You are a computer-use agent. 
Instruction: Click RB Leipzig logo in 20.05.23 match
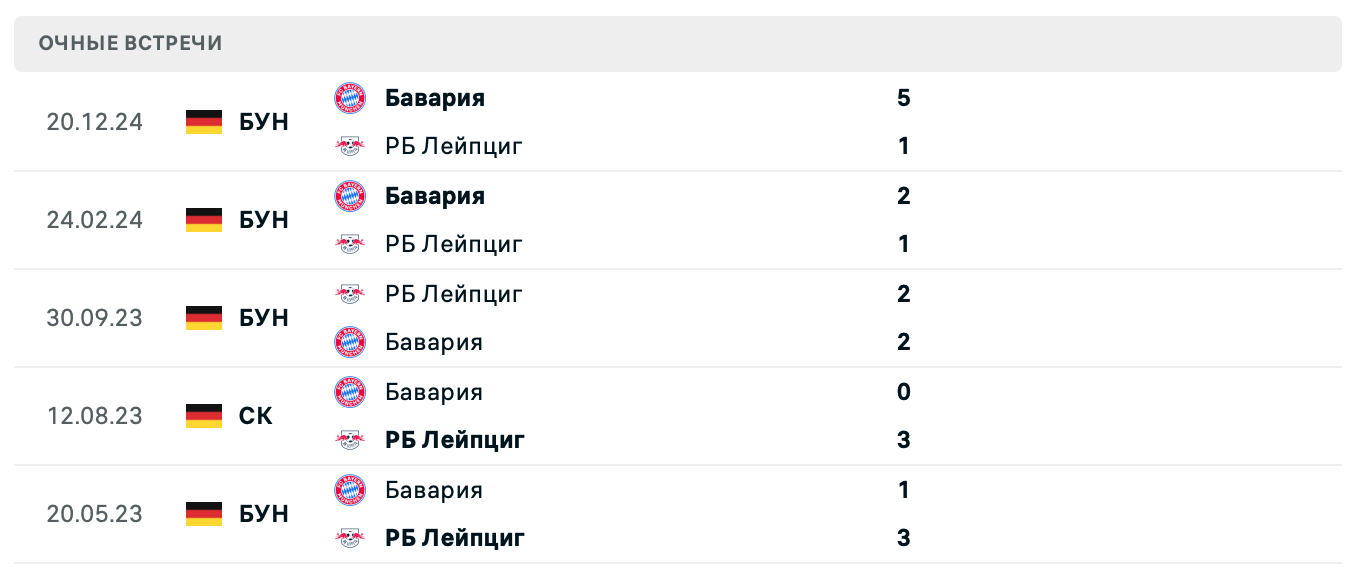click(350, 538)
